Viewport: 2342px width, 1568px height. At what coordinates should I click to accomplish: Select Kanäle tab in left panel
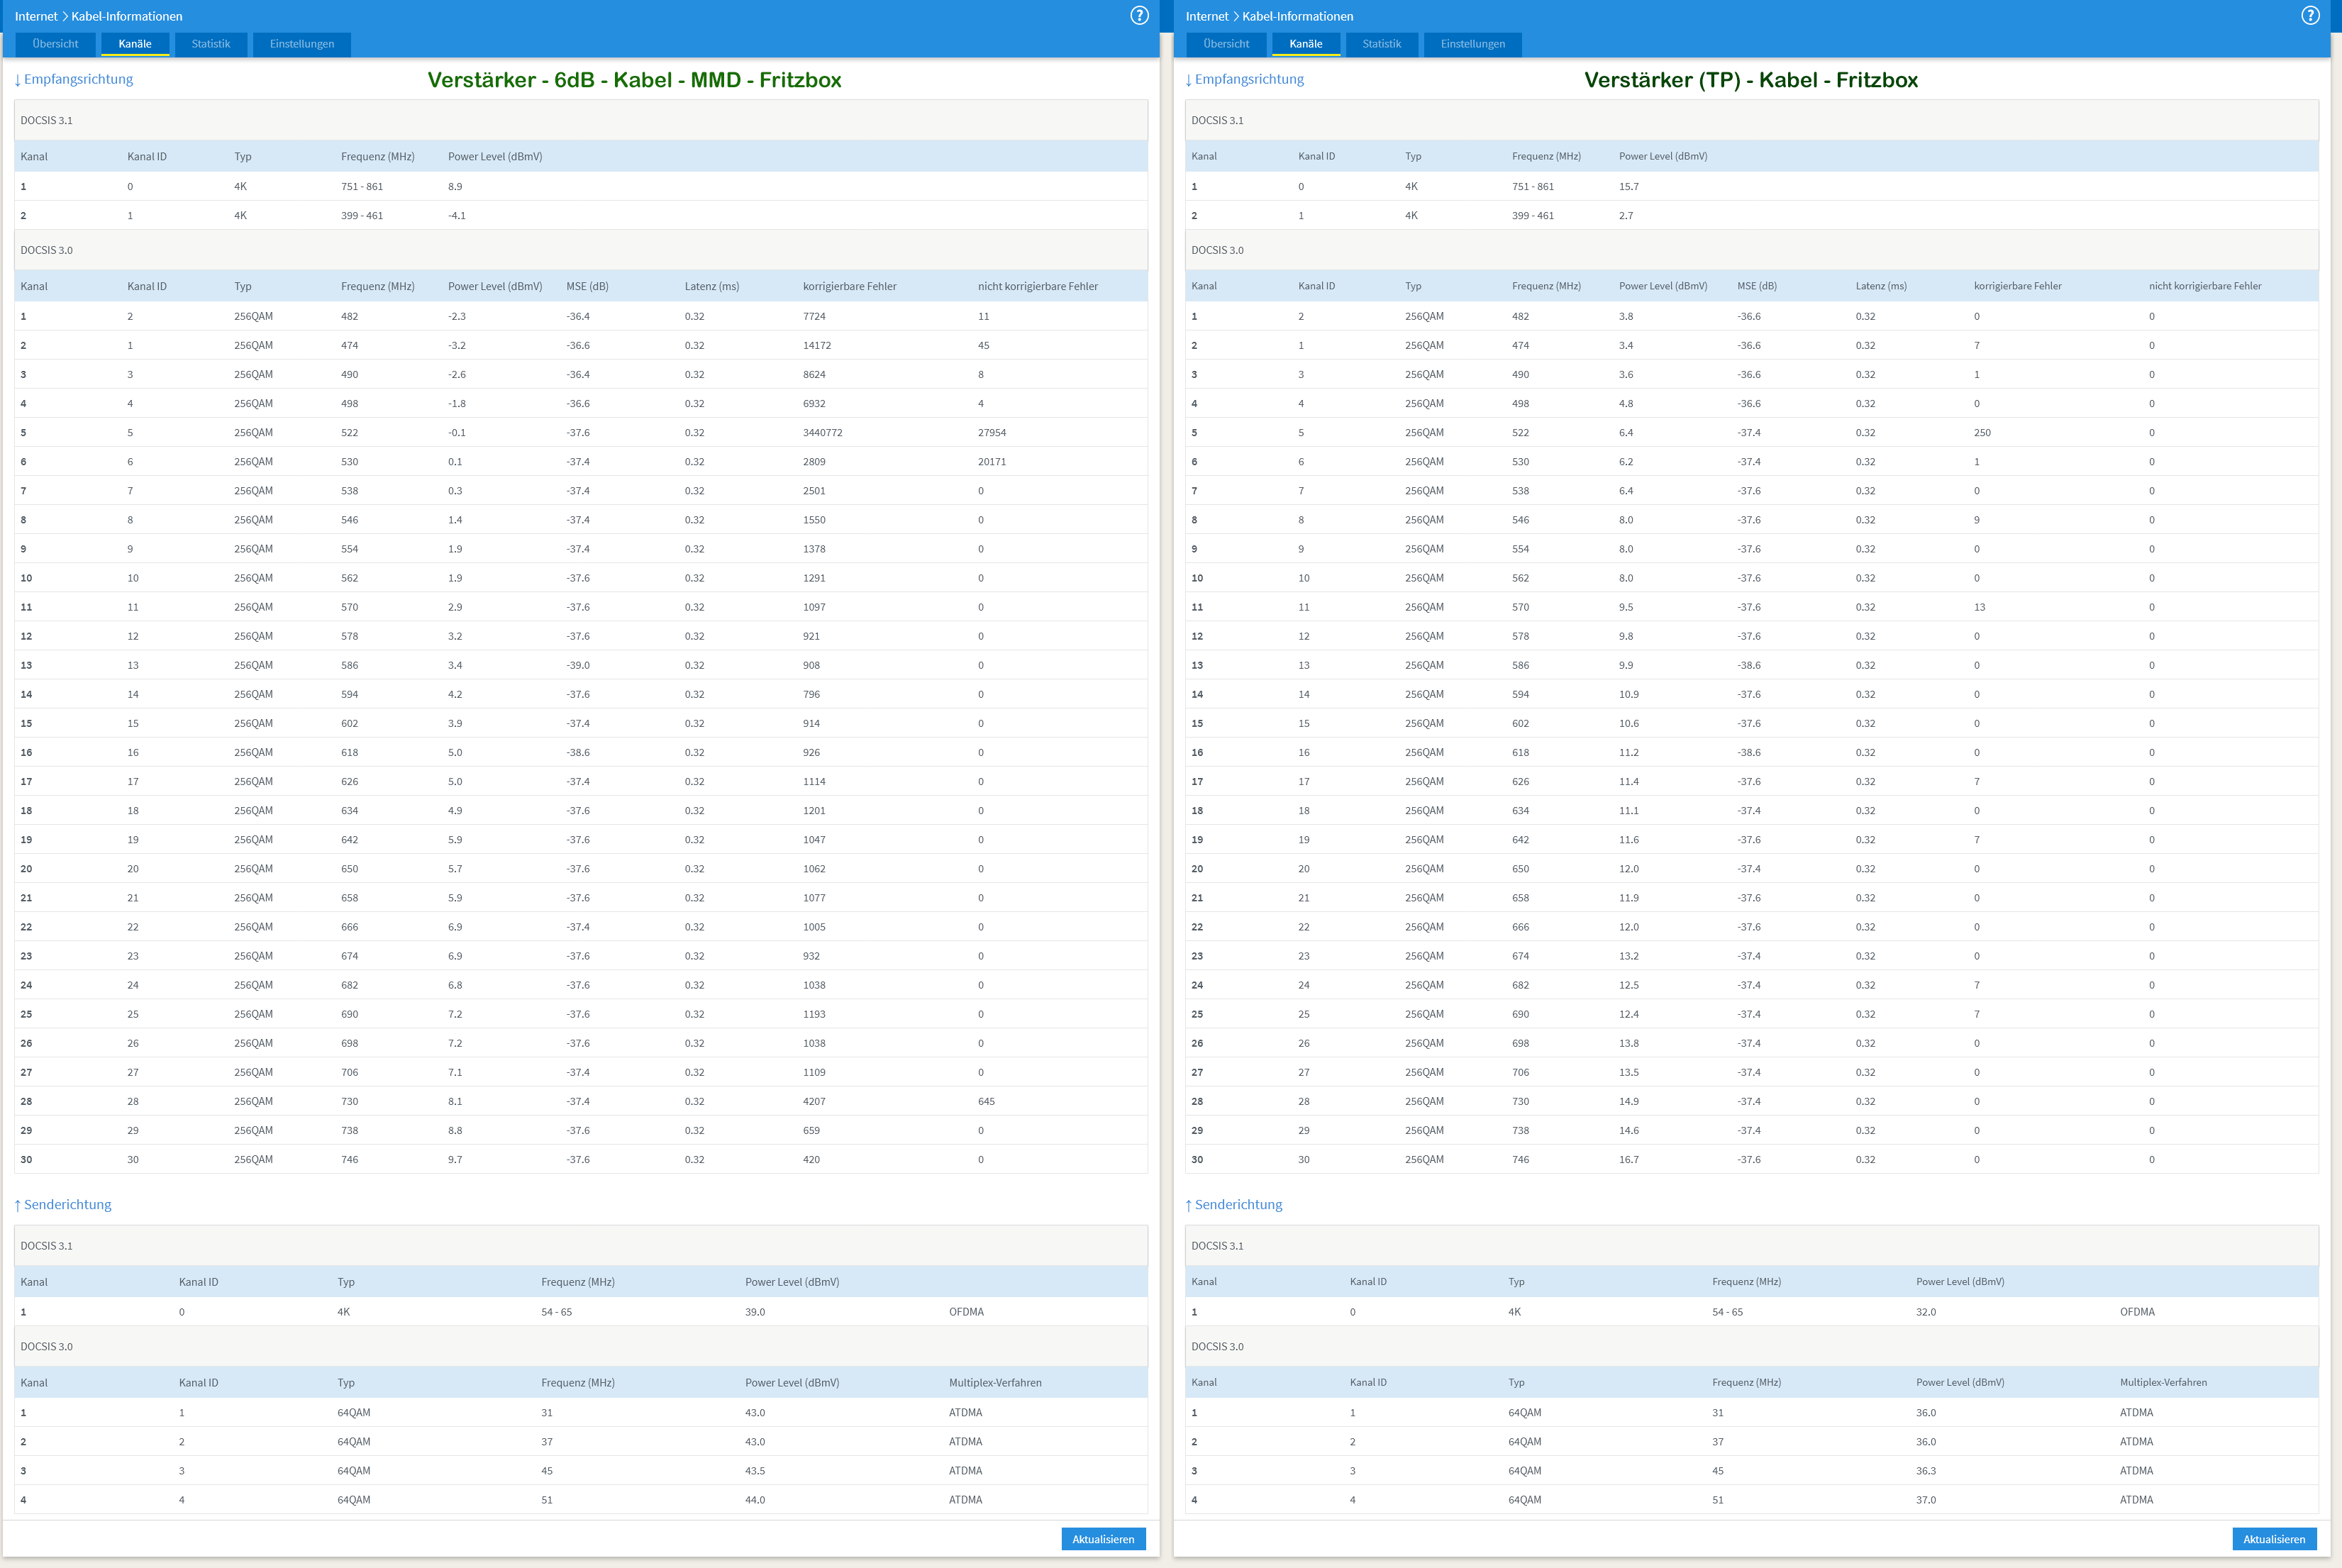point(135,44)
